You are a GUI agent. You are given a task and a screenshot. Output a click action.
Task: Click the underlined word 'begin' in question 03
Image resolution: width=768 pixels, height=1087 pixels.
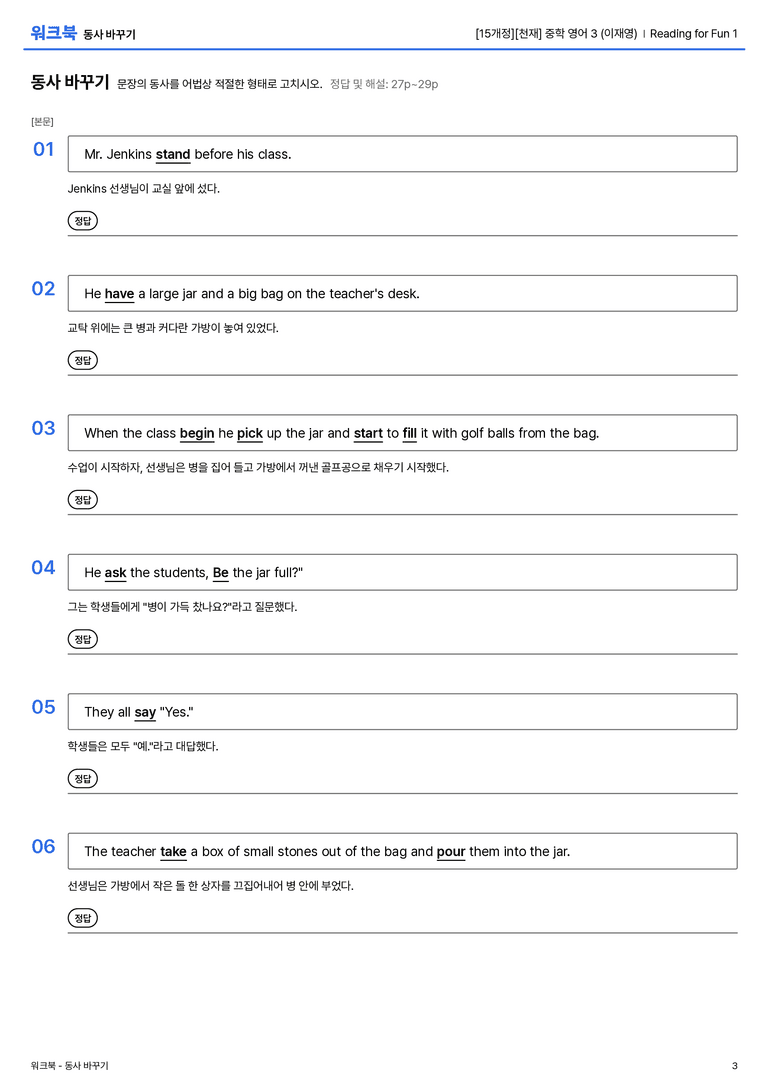click(197, 433)
